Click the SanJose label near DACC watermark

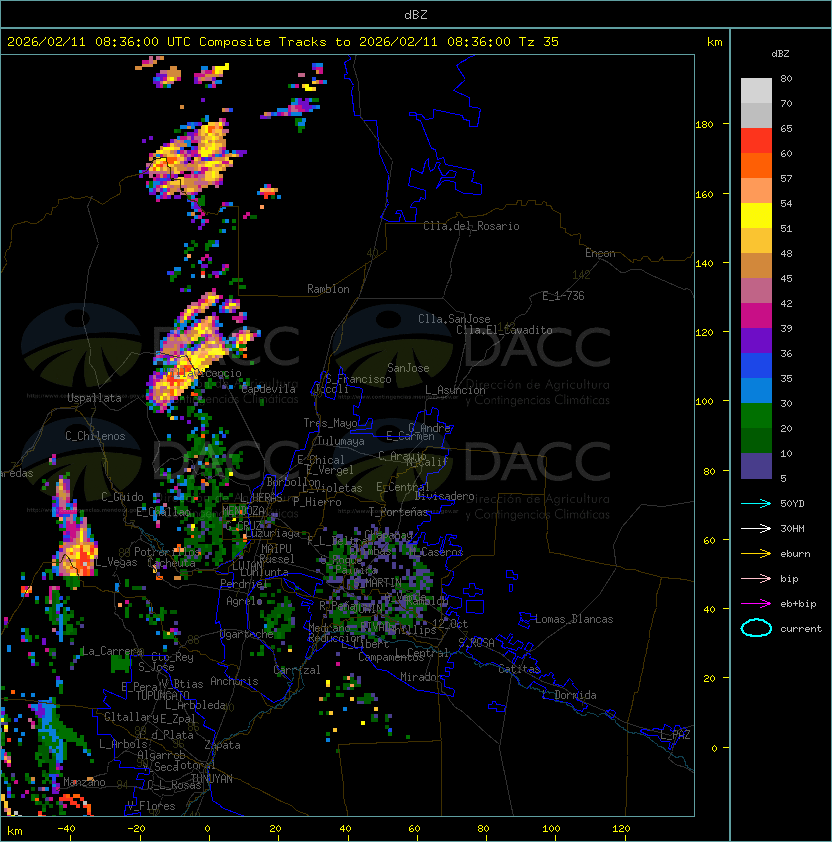pyautogui.click(x=408, y=368)
